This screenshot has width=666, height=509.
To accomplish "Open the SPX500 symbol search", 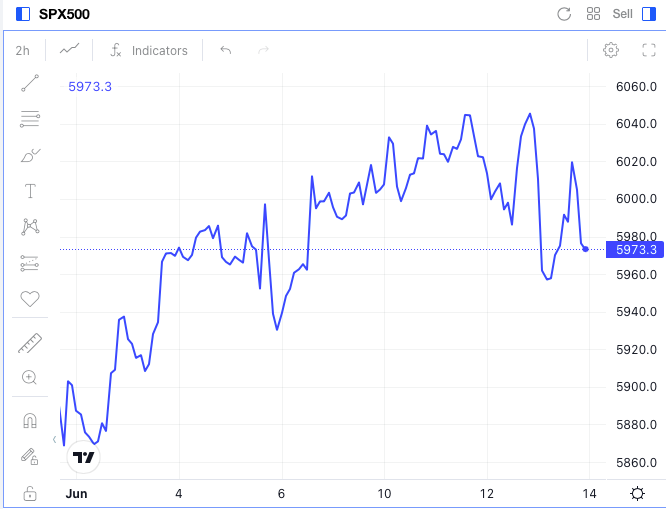I will pyautogui.click(x=64, y=14).
